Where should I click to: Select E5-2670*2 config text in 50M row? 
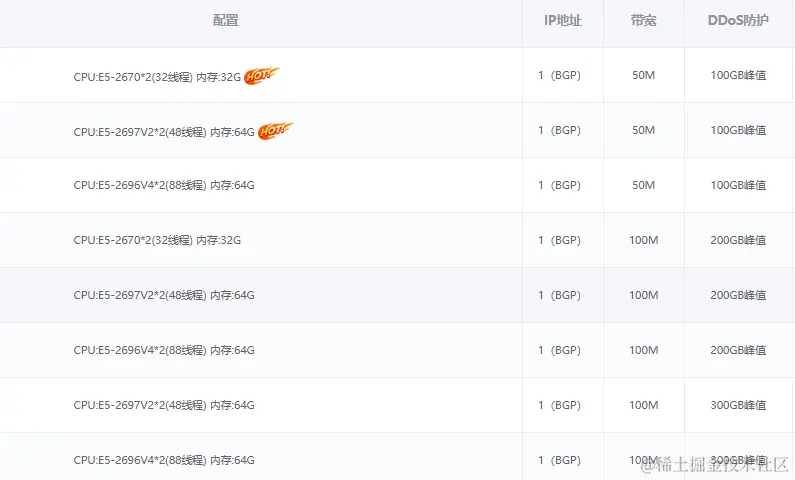click(x=157, y=77)
